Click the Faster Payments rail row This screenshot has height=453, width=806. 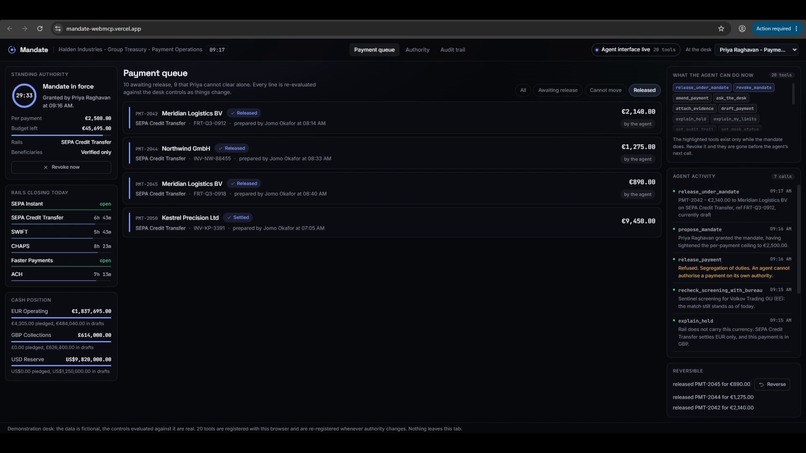click(x=61, y=261)
